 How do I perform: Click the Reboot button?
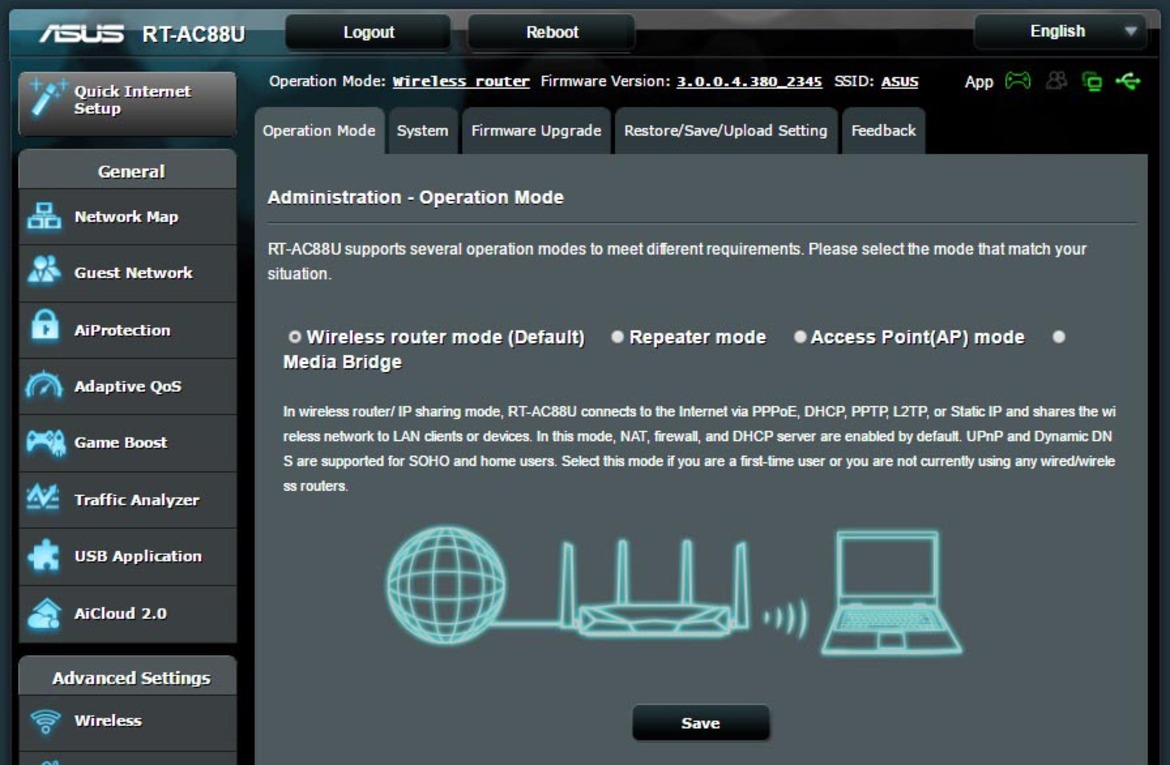[551, 32]
